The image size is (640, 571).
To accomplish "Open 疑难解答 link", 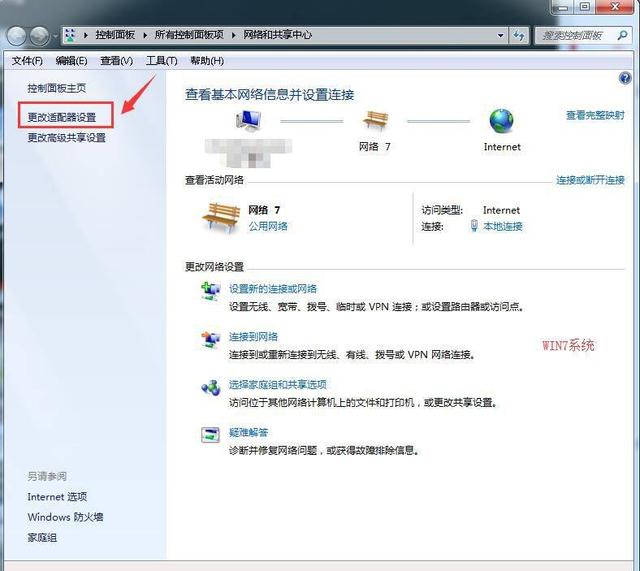I will (x=248, y=432).
